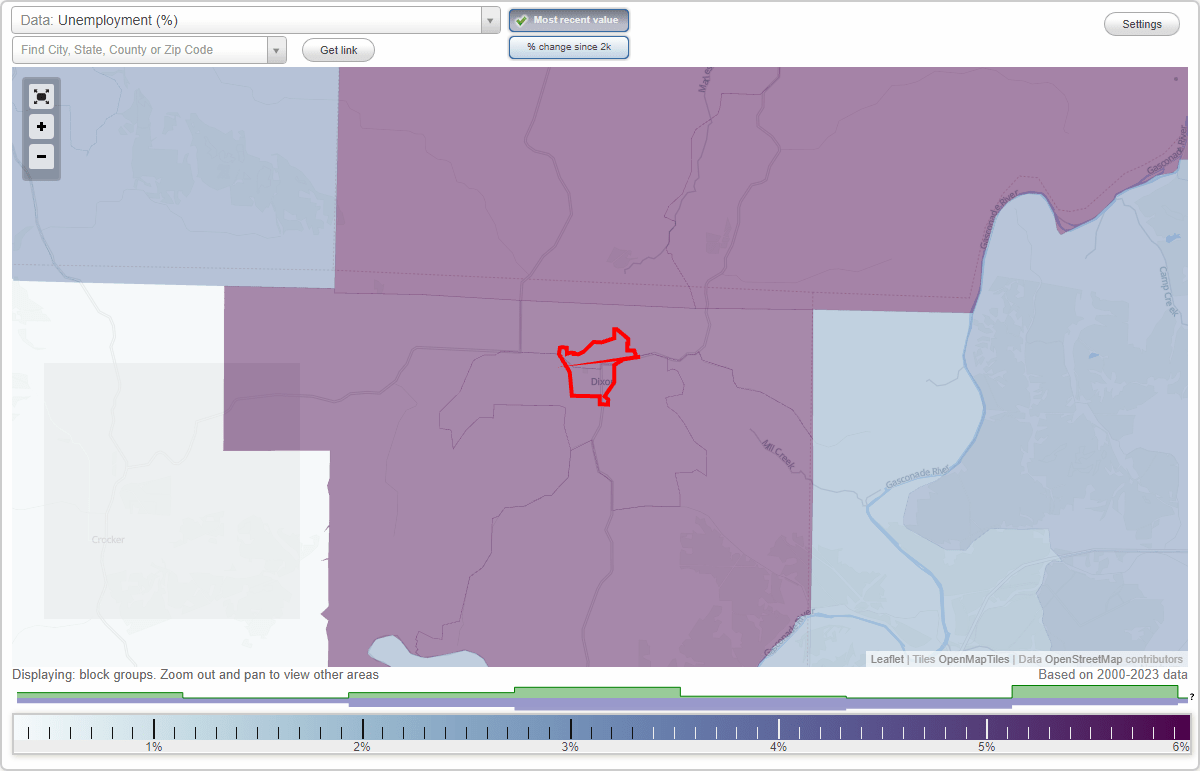Click the Leaflet attribution link
Screen dimensions: 1200x771
[886, 659]
